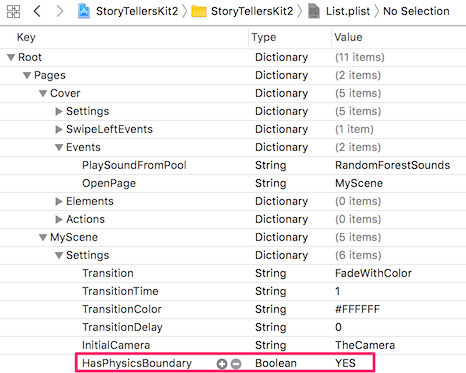This screenshot has width=466, height=373.
Task: Click the Key column header
Action: [26, 37]
